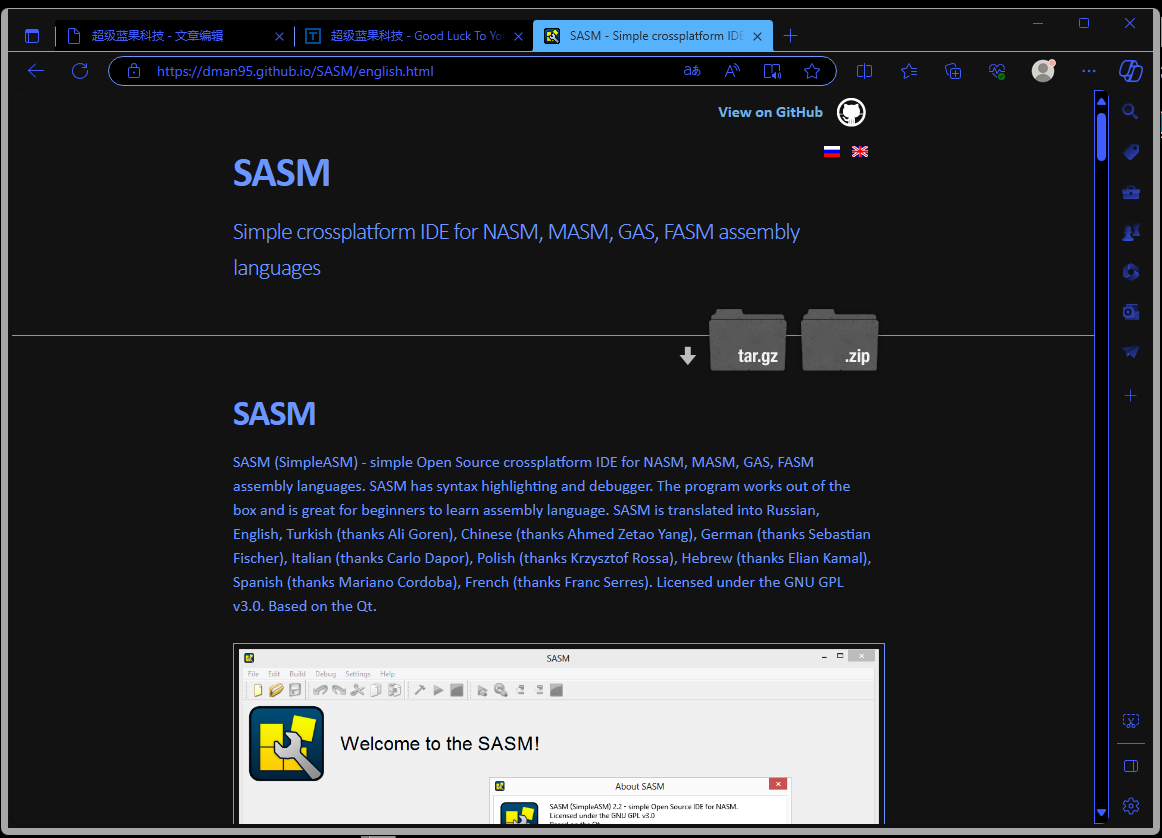Open sidebar search

tap(1130, 111)
